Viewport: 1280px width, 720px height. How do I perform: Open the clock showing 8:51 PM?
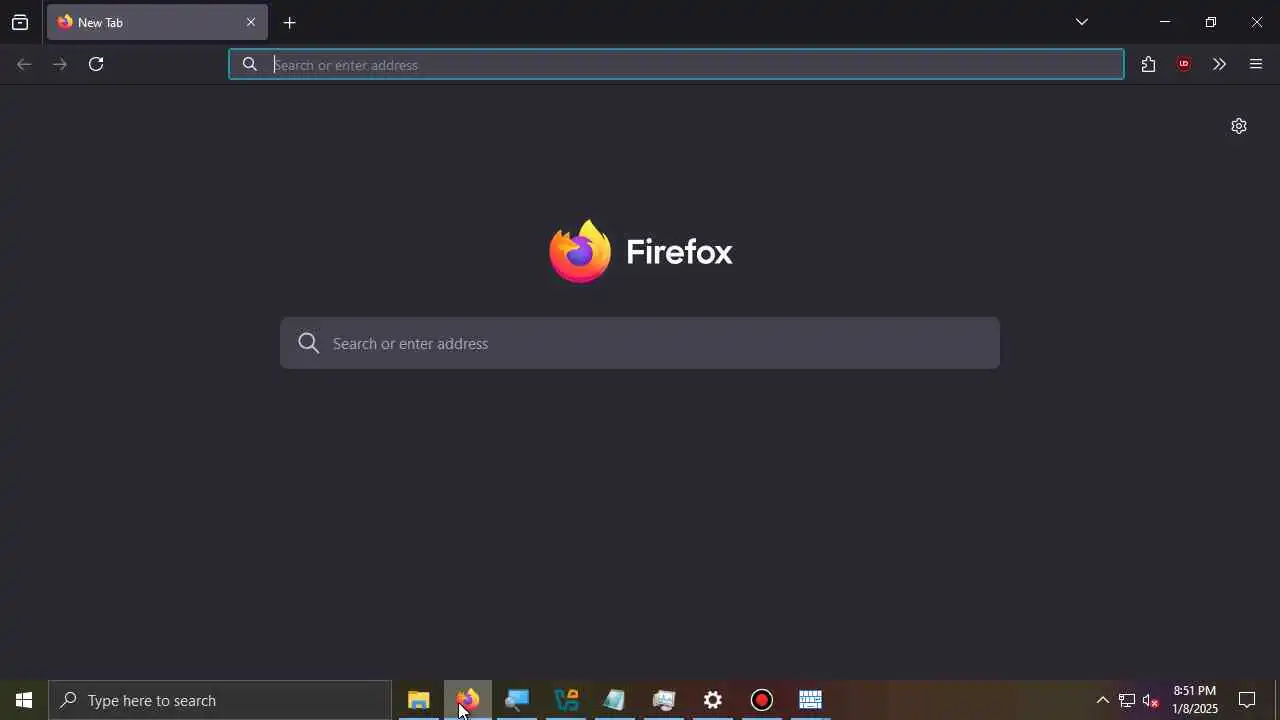[x=1195, y=700]
